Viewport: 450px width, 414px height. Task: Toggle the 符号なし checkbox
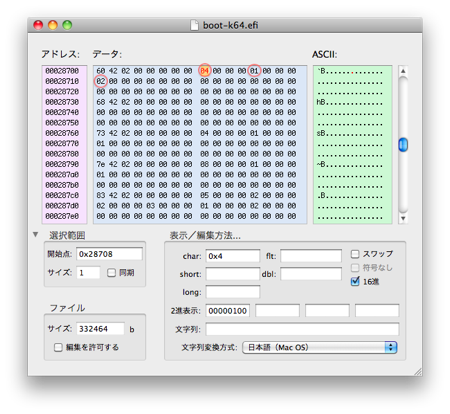coord(355,268)
